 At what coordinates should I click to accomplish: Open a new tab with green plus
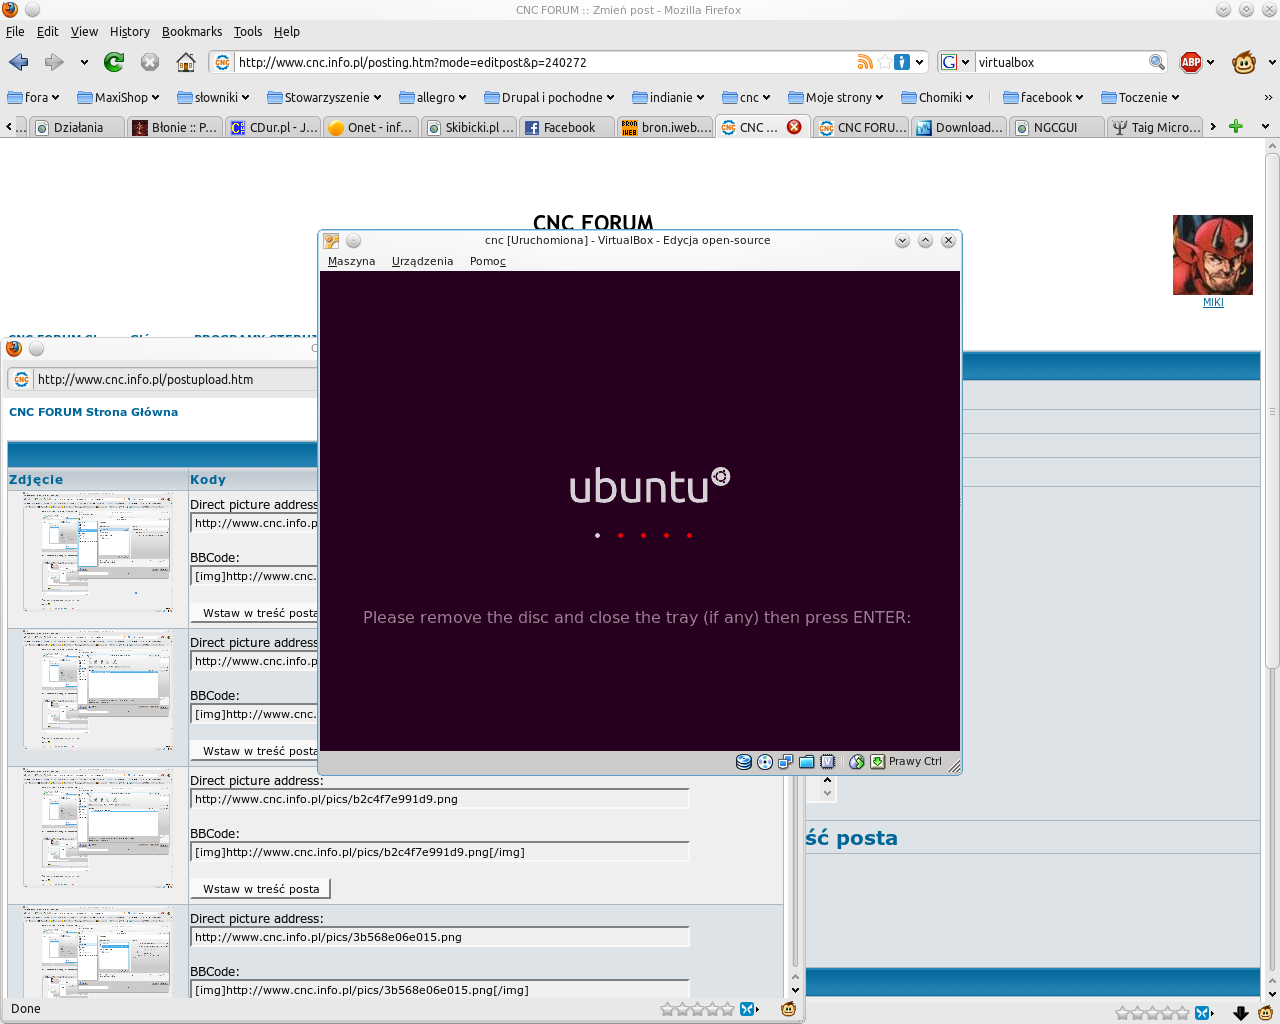[1236, 127]
